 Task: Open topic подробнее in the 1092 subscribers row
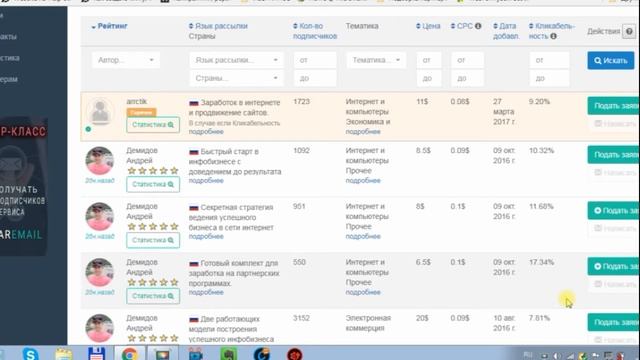point(363,181)
